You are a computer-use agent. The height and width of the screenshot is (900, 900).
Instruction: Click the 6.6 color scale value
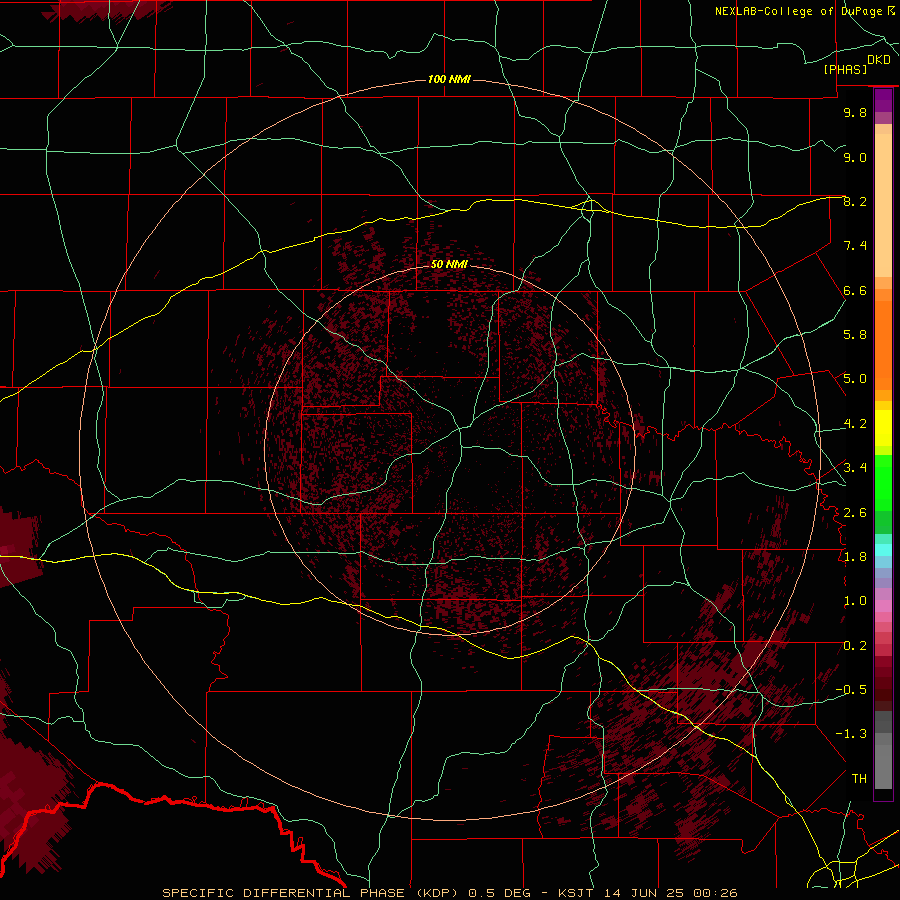point(855,290)
